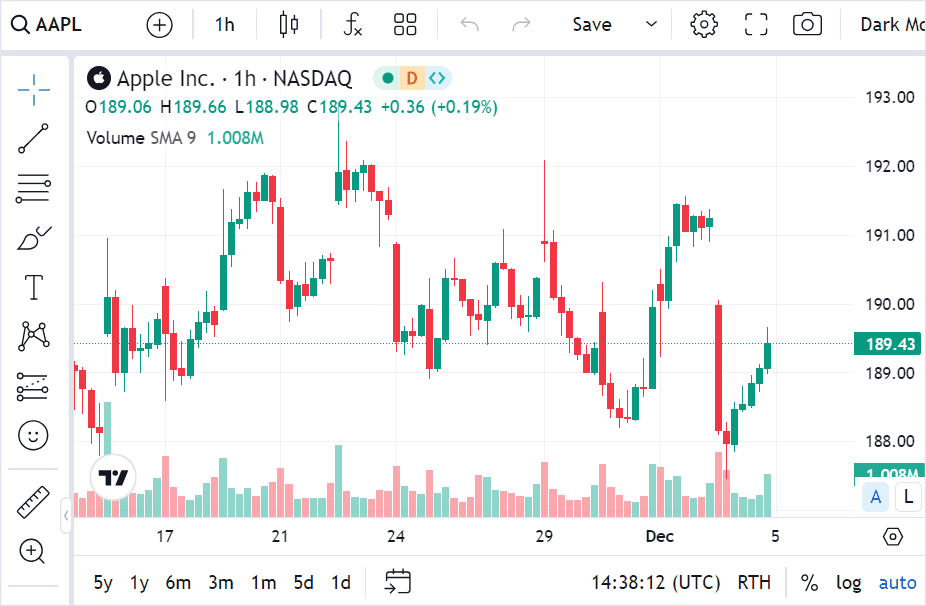This screenshot has height=606, width=926.
Task: Take a chart snapshot with camera icon
Action: click(x=807, y=25)
